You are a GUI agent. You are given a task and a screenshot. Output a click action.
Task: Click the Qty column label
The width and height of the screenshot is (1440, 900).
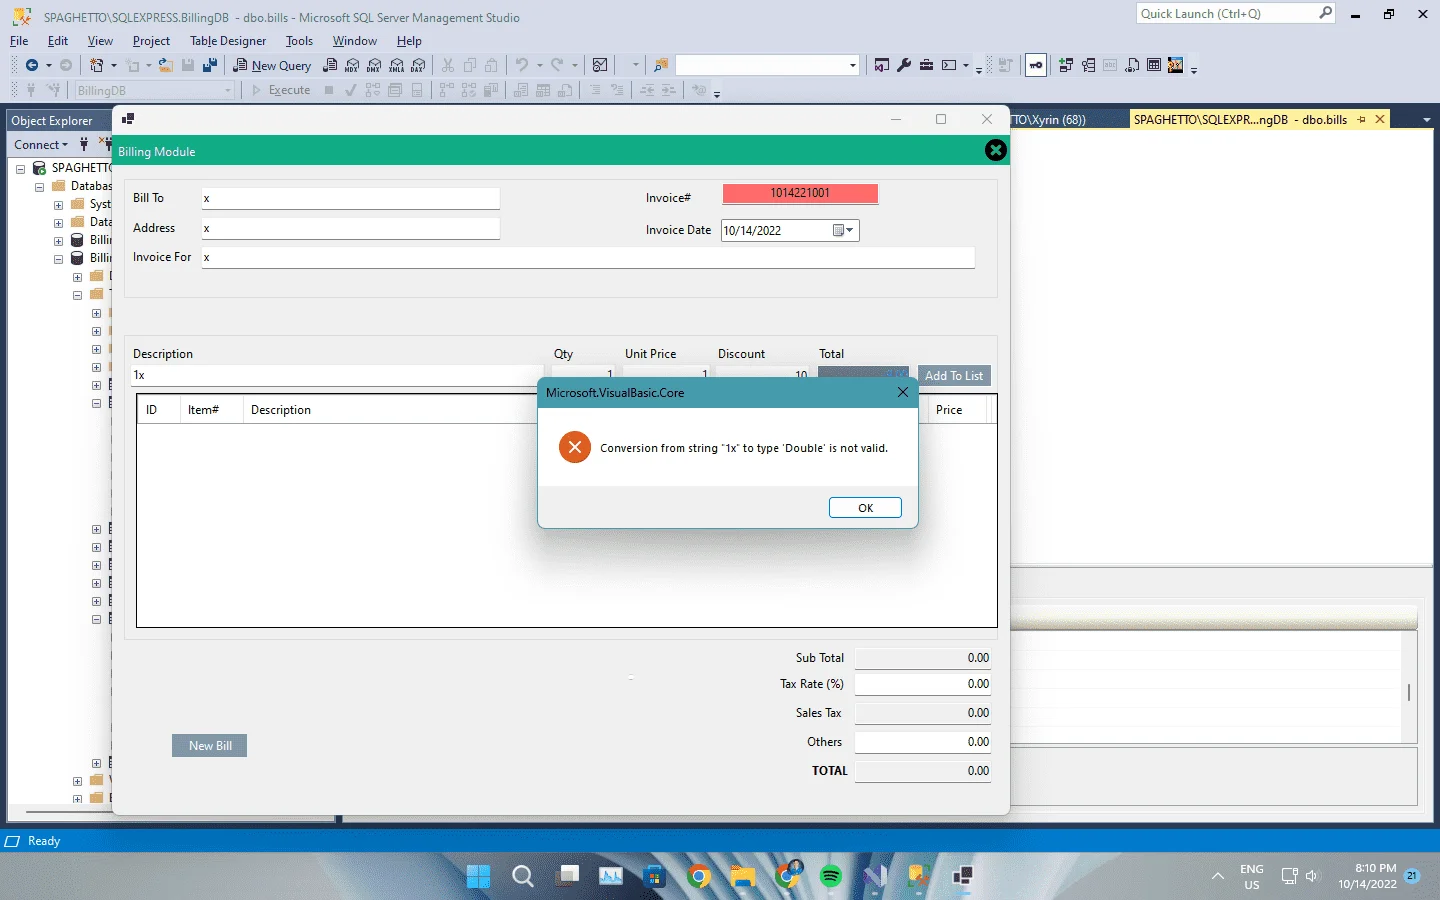(563, 354)
